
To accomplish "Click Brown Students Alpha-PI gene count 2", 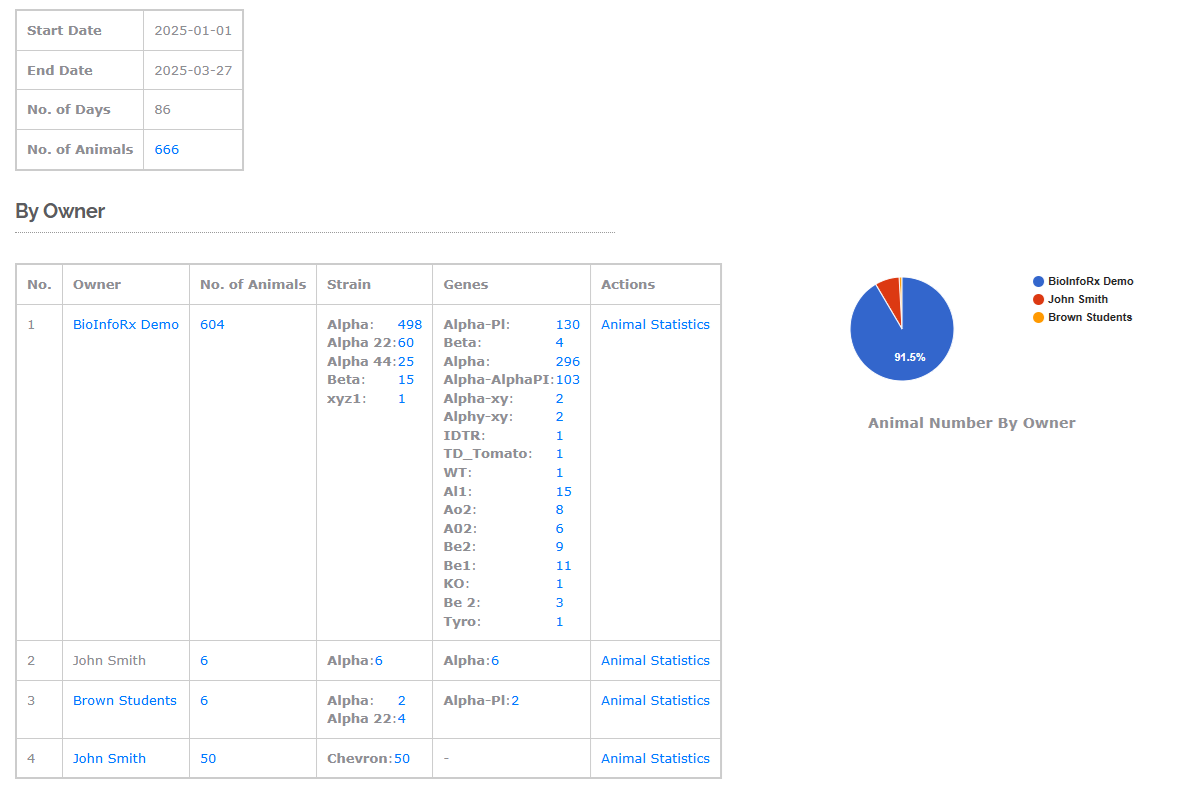I will (515, 700).
